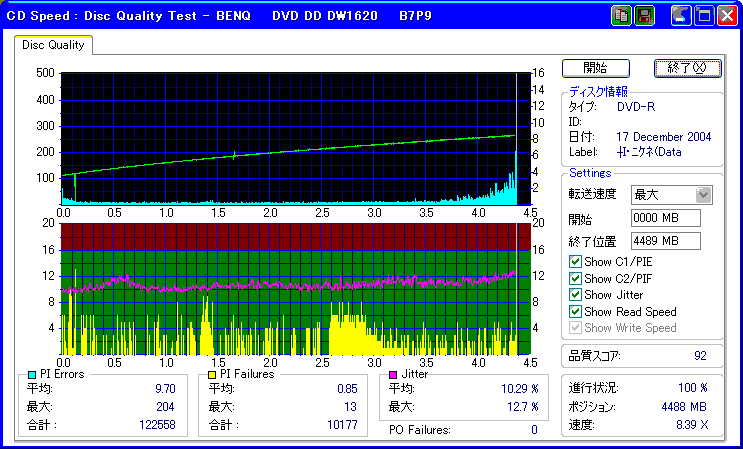Open the 転送速度 speed dropdown
The height and width of the screenshot is (449, 743).
pyautogui.click(x=704, y=195)
